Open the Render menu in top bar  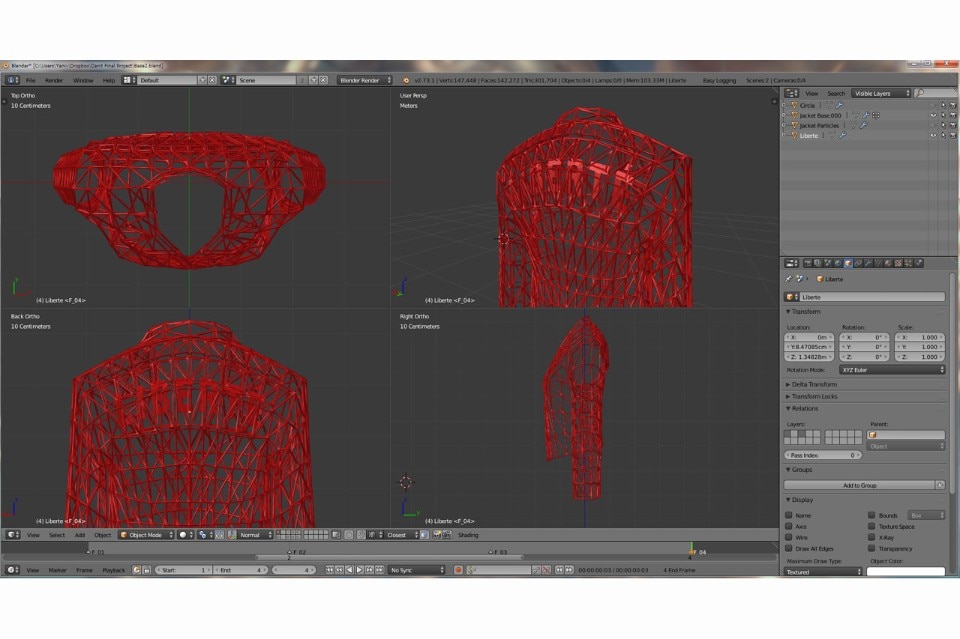(x=53, y=80)
